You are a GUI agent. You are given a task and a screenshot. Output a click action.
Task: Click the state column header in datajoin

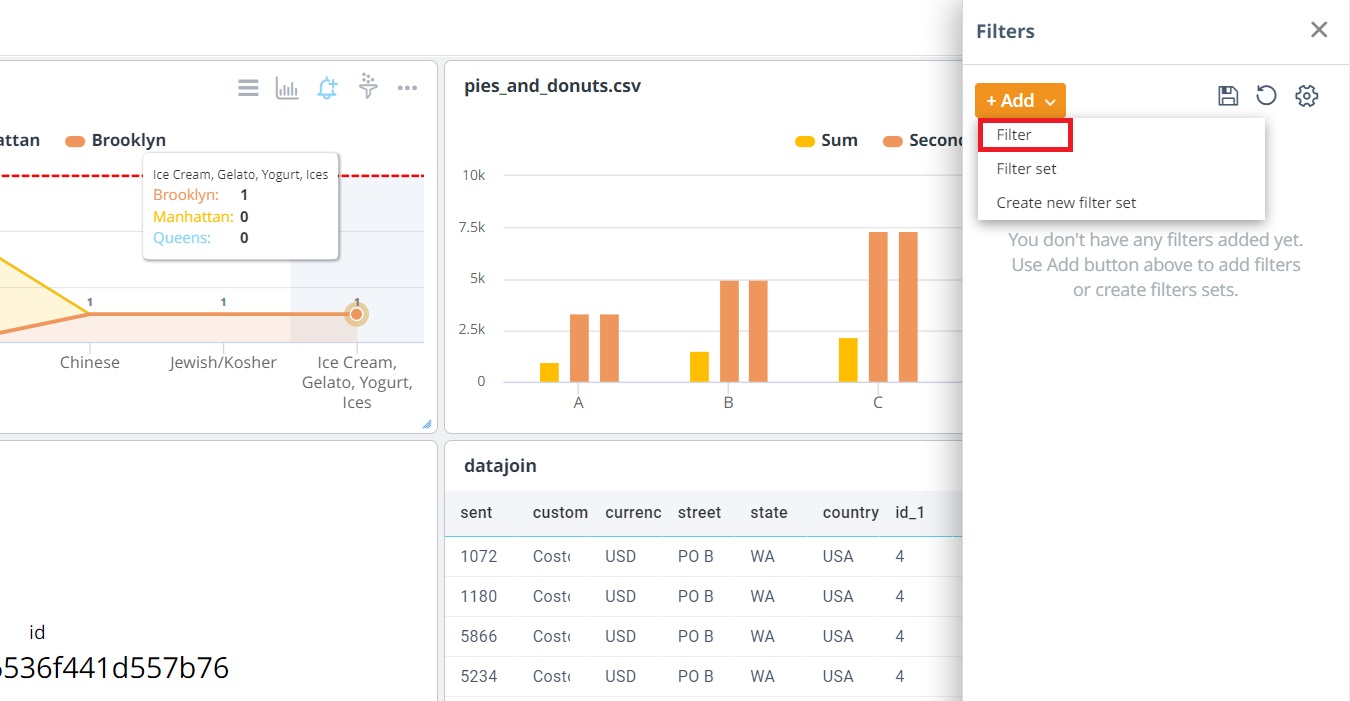coord(769,513)
